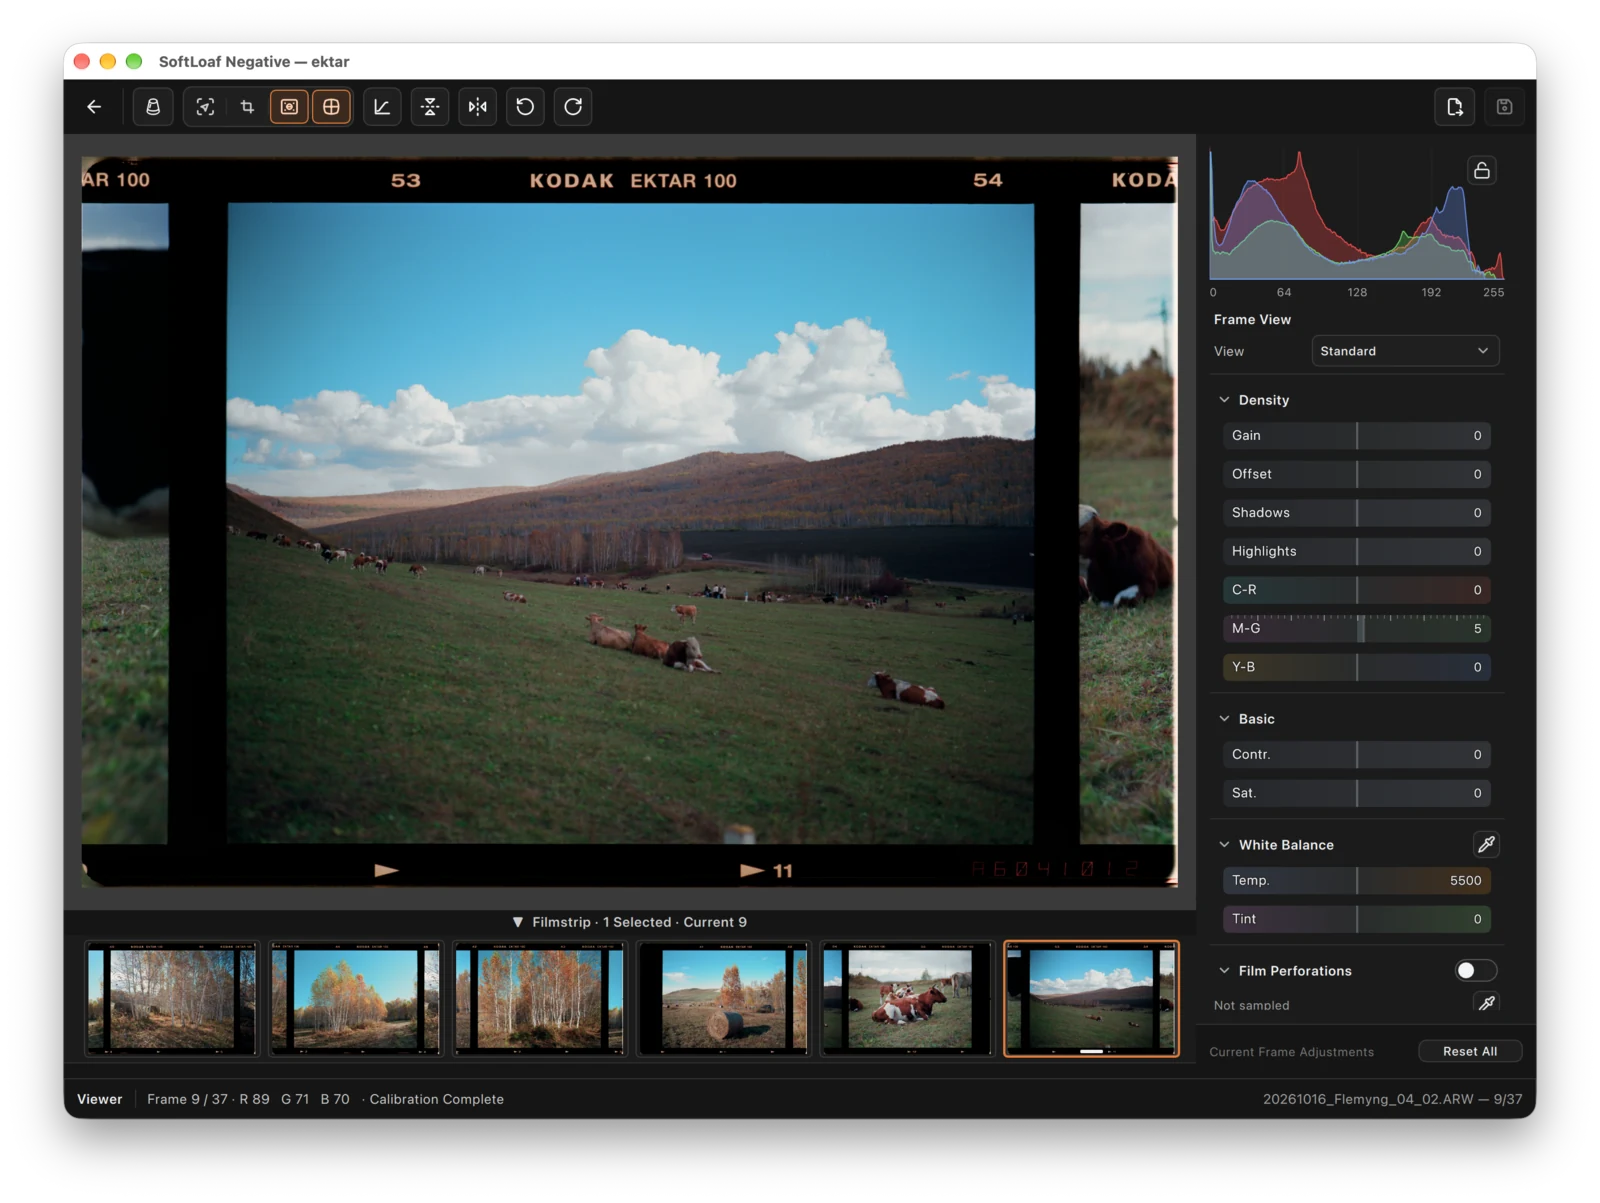Click the save disk icon
The height and width of the screenshot is (1203, 1600).
(x=1504, y=107)
